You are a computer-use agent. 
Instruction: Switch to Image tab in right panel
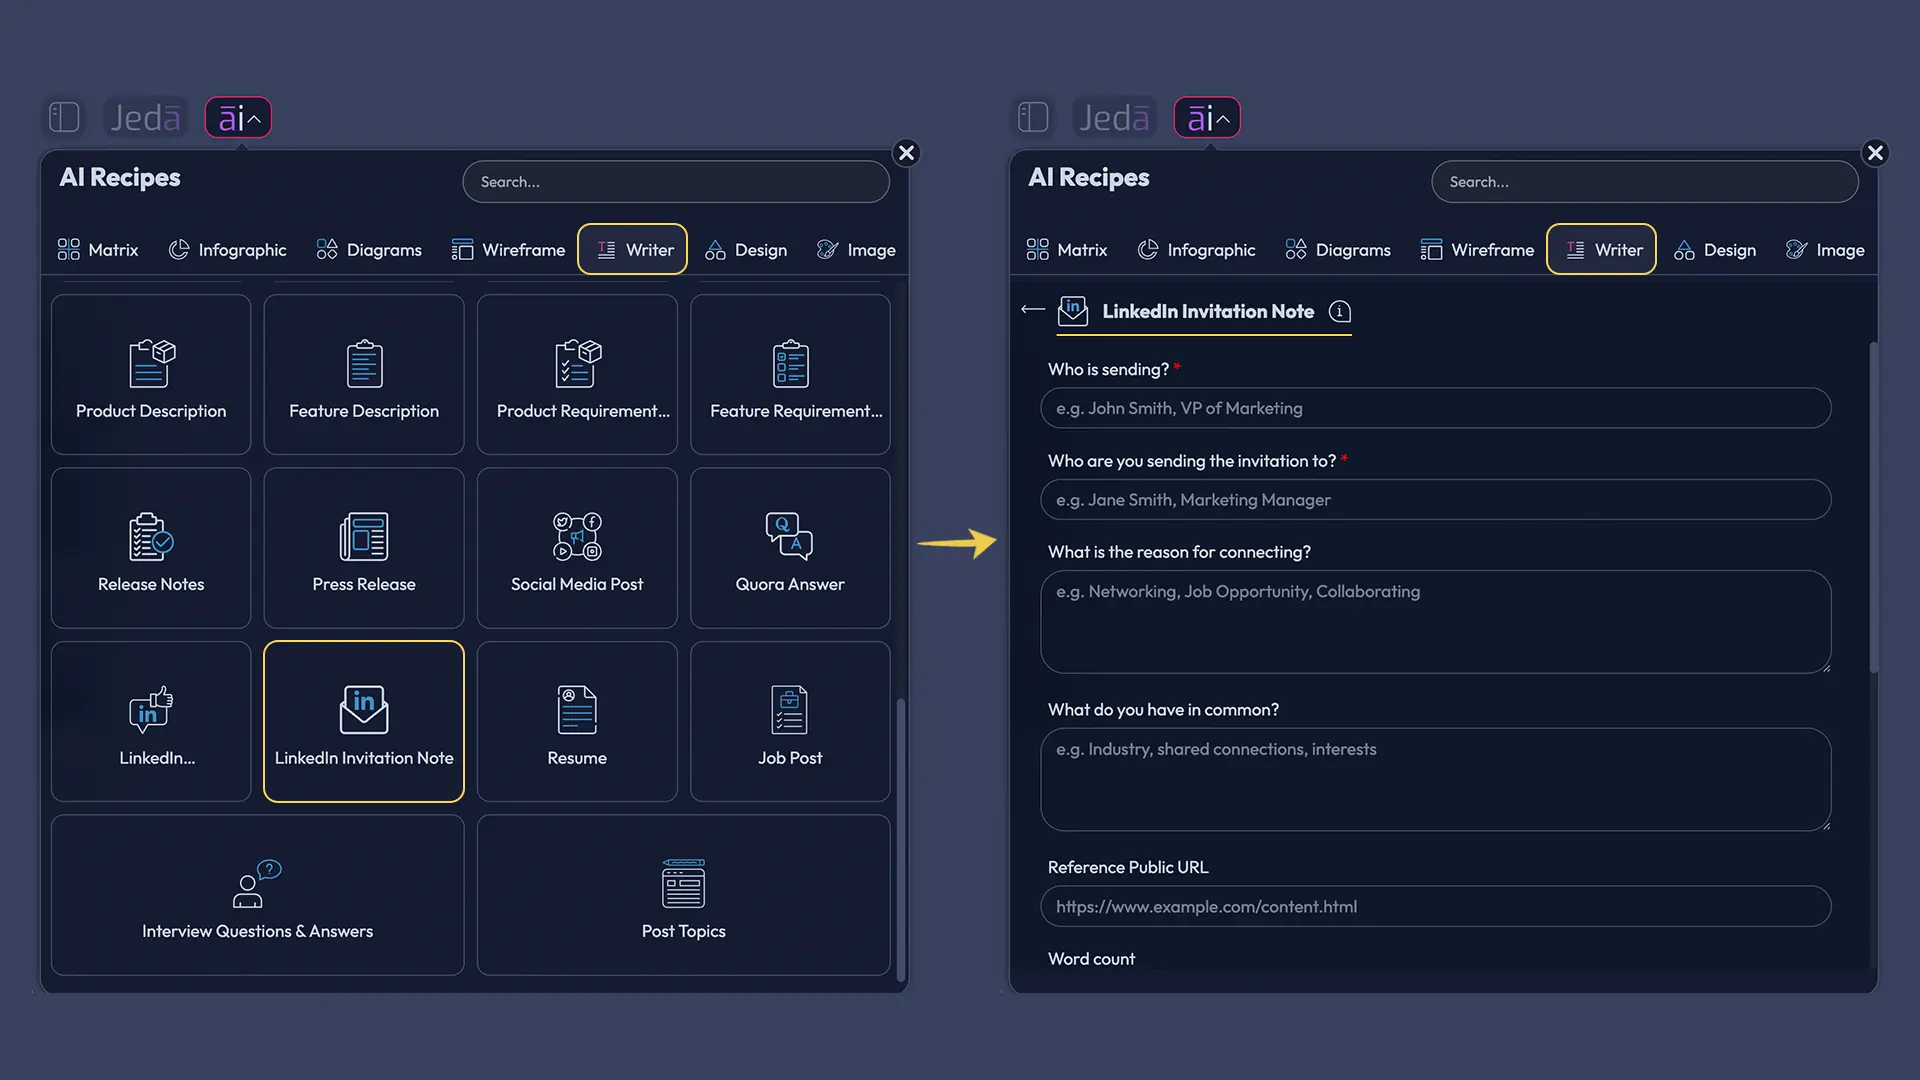click(1825, 249)
